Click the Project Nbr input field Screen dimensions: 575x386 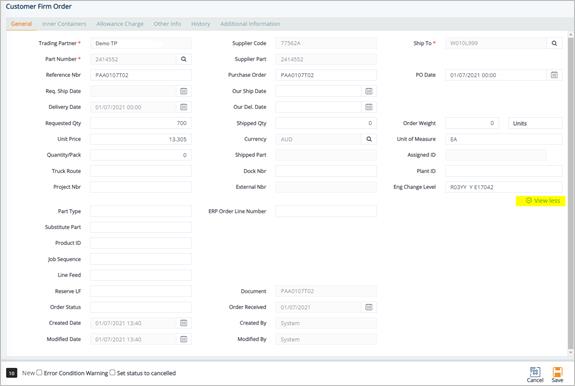(x=141, y=187)
